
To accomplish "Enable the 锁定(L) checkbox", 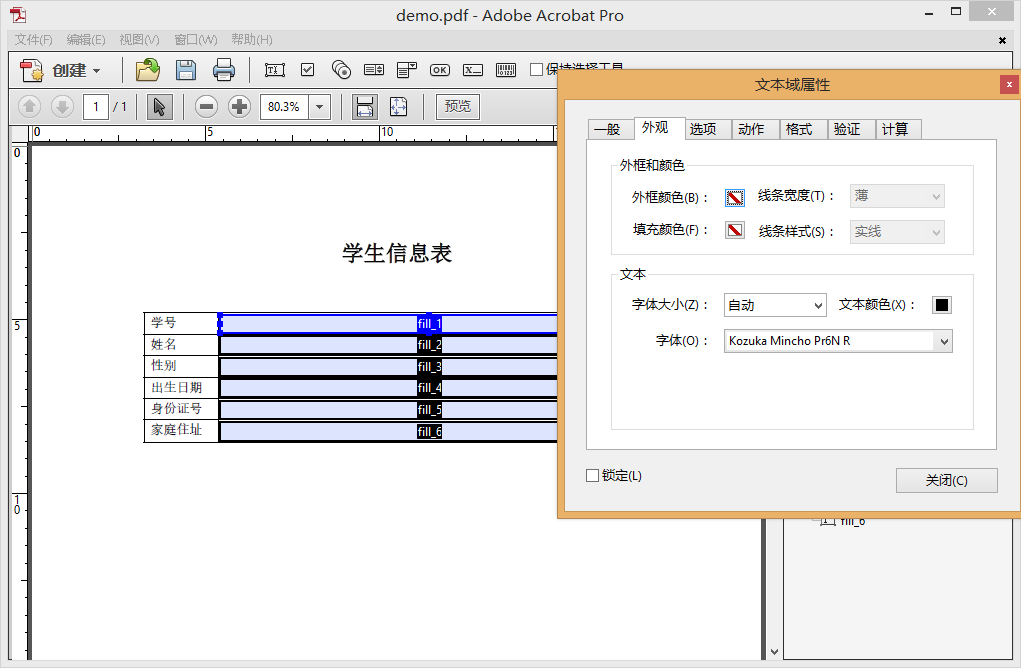I will point(593,476).
